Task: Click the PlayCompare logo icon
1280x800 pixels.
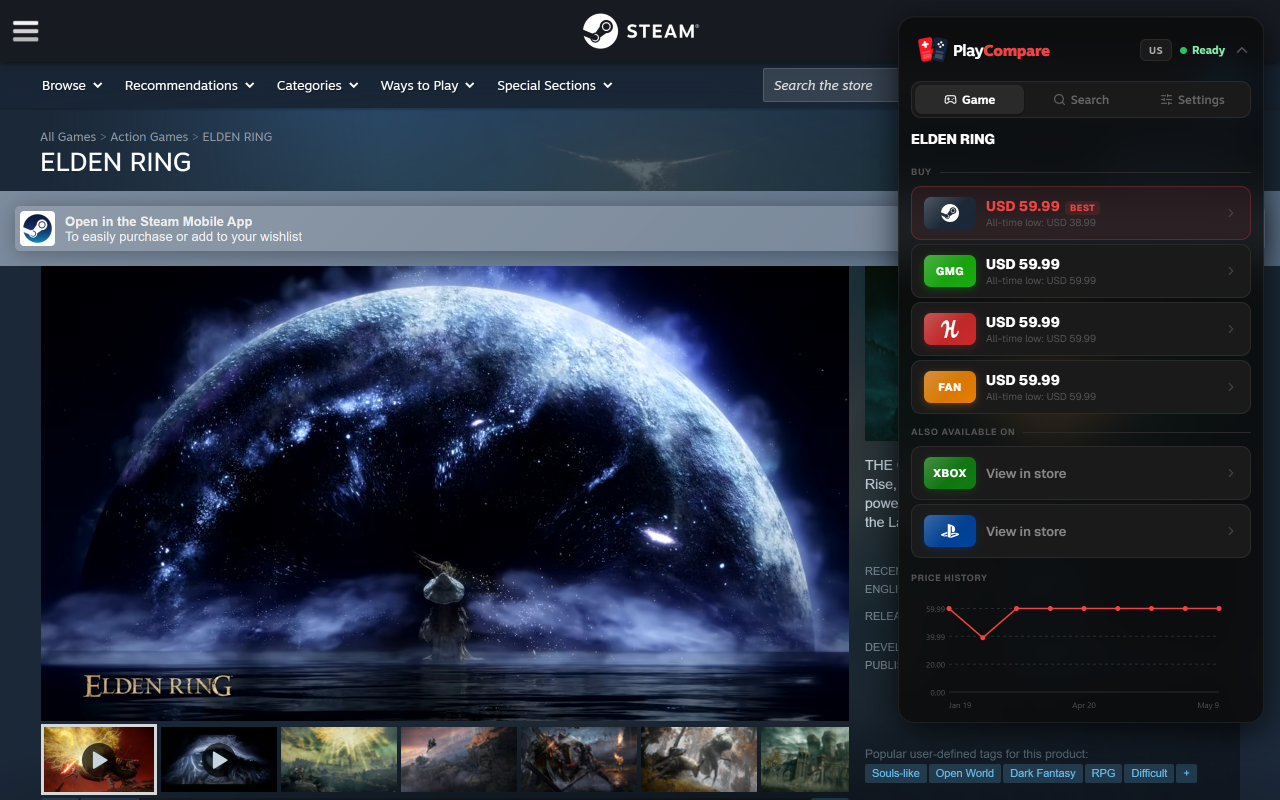Action: [932, 50]
